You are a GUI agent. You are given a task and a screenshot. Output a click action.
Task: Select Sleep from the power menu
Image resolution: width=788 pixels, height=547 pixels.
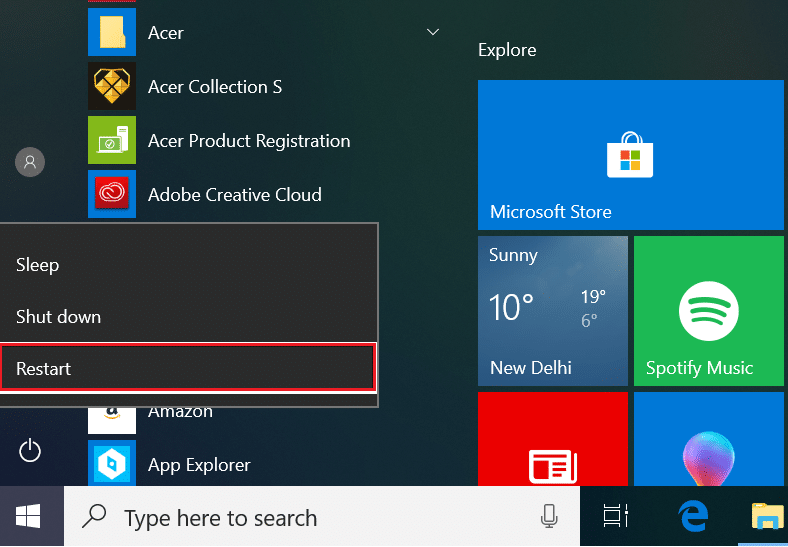(38, 265)
